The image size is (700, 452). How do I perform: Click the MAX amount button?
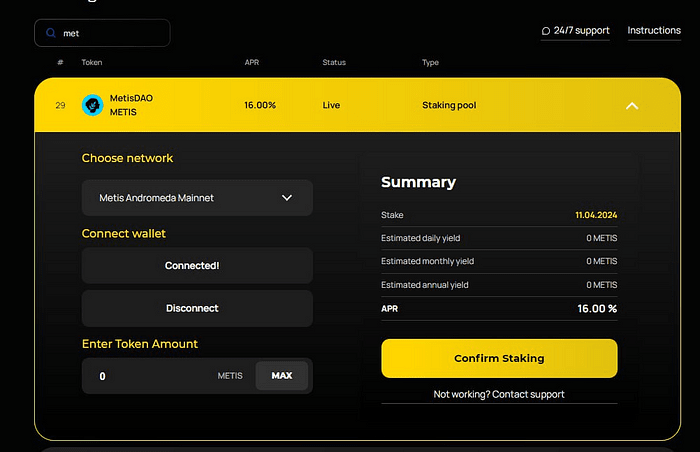tap(282, 376)
